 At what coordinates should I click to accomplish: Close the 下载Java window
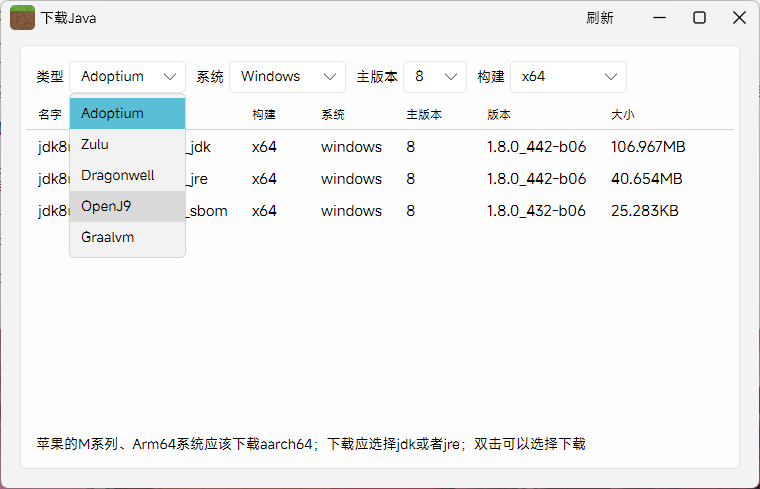(739, 18)
